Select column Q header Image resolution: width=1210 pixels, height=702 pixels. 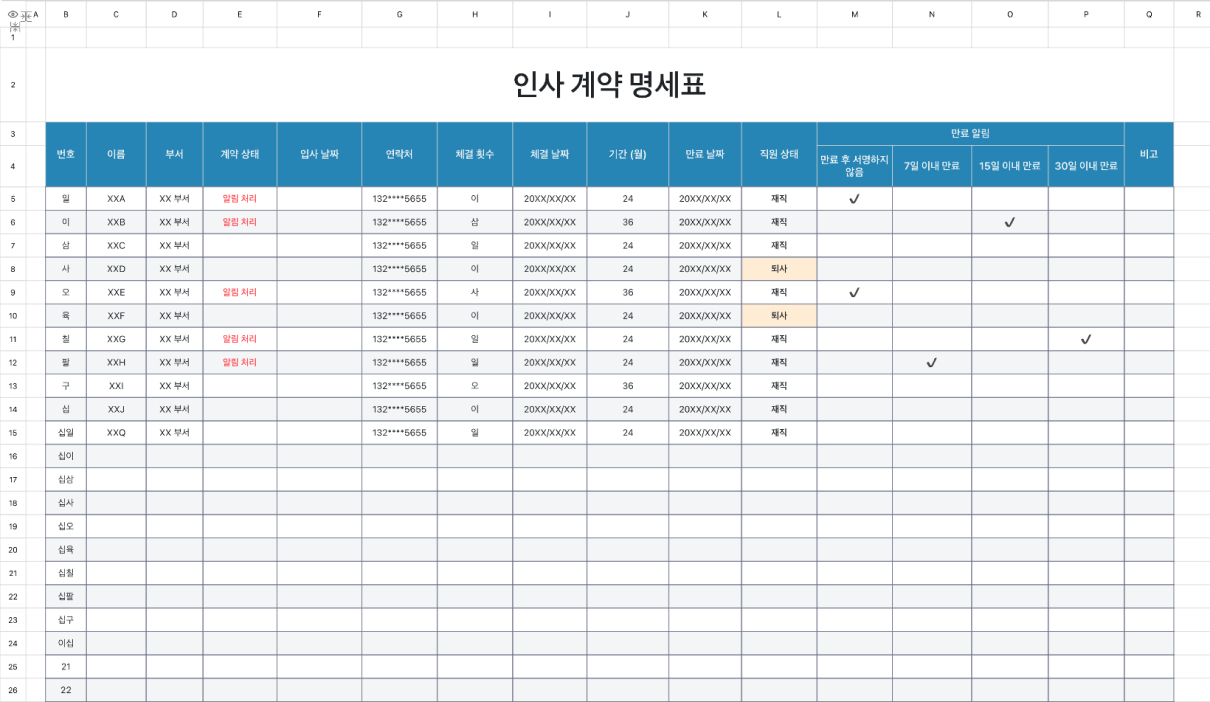coord(1149,14)
